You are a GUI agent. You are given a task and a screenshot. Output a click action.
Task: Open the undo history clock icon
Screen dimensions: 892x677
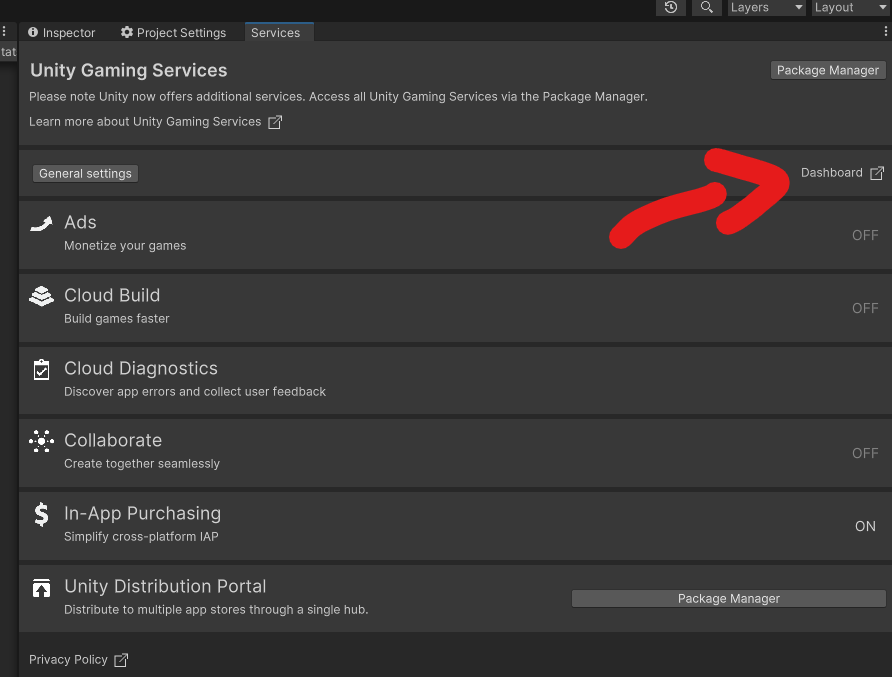point(671,7)
